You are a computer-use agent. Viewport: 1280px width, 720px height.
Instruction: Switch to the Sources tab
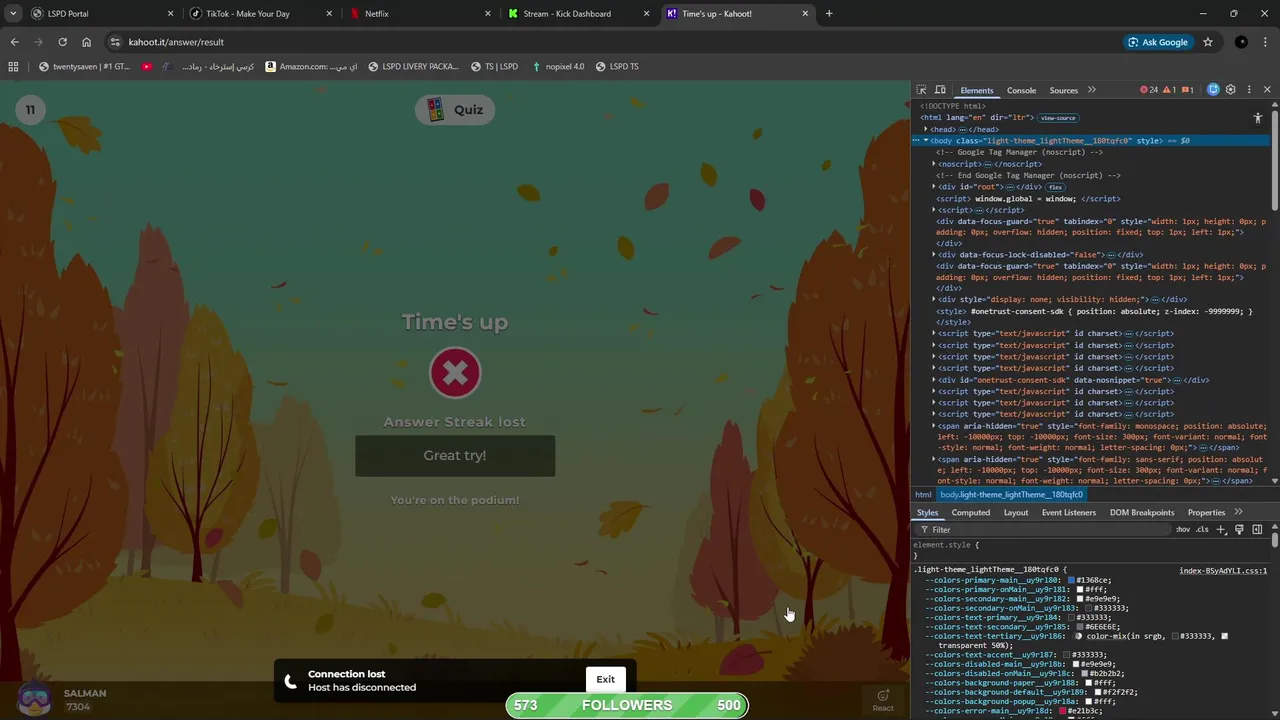pyautogui.click(x=1063, y=90)
